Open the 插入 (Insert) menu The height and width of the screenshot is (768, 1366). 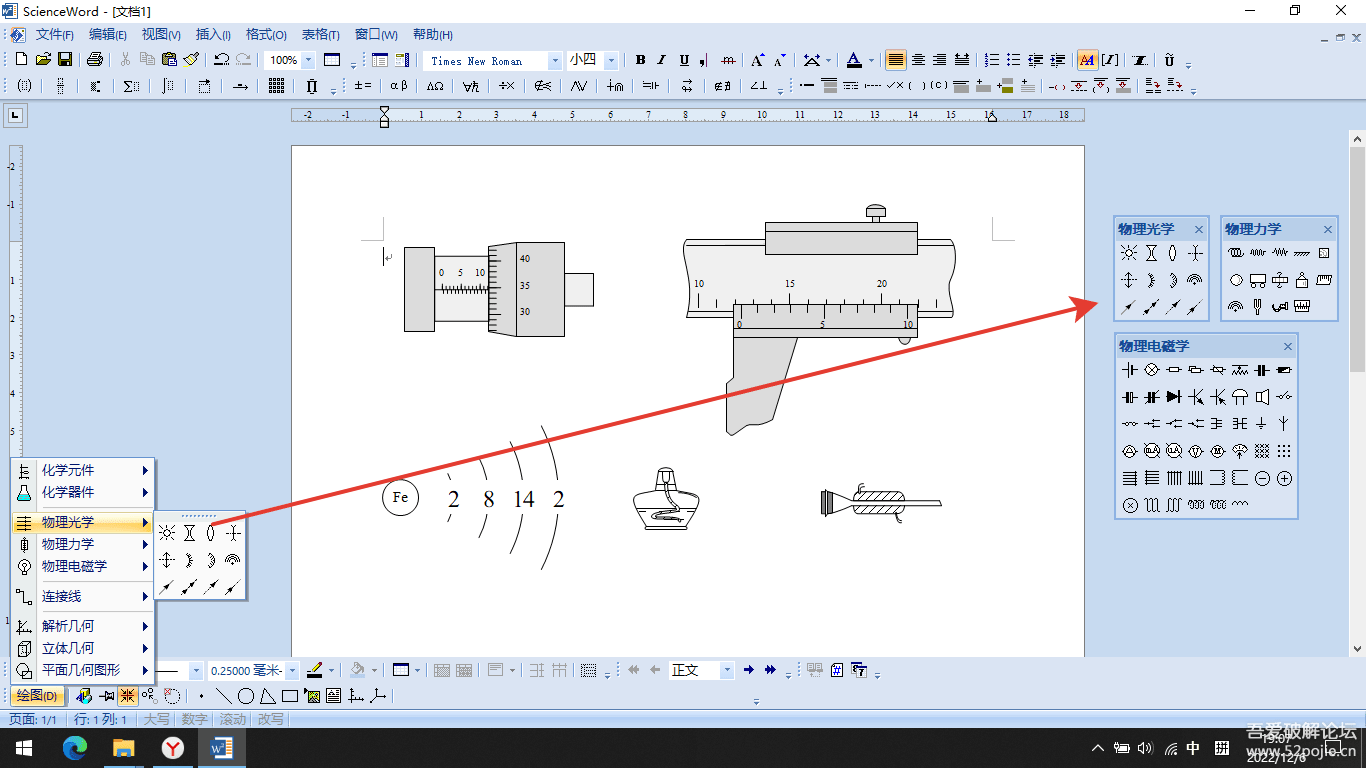[x=213, y=35]
